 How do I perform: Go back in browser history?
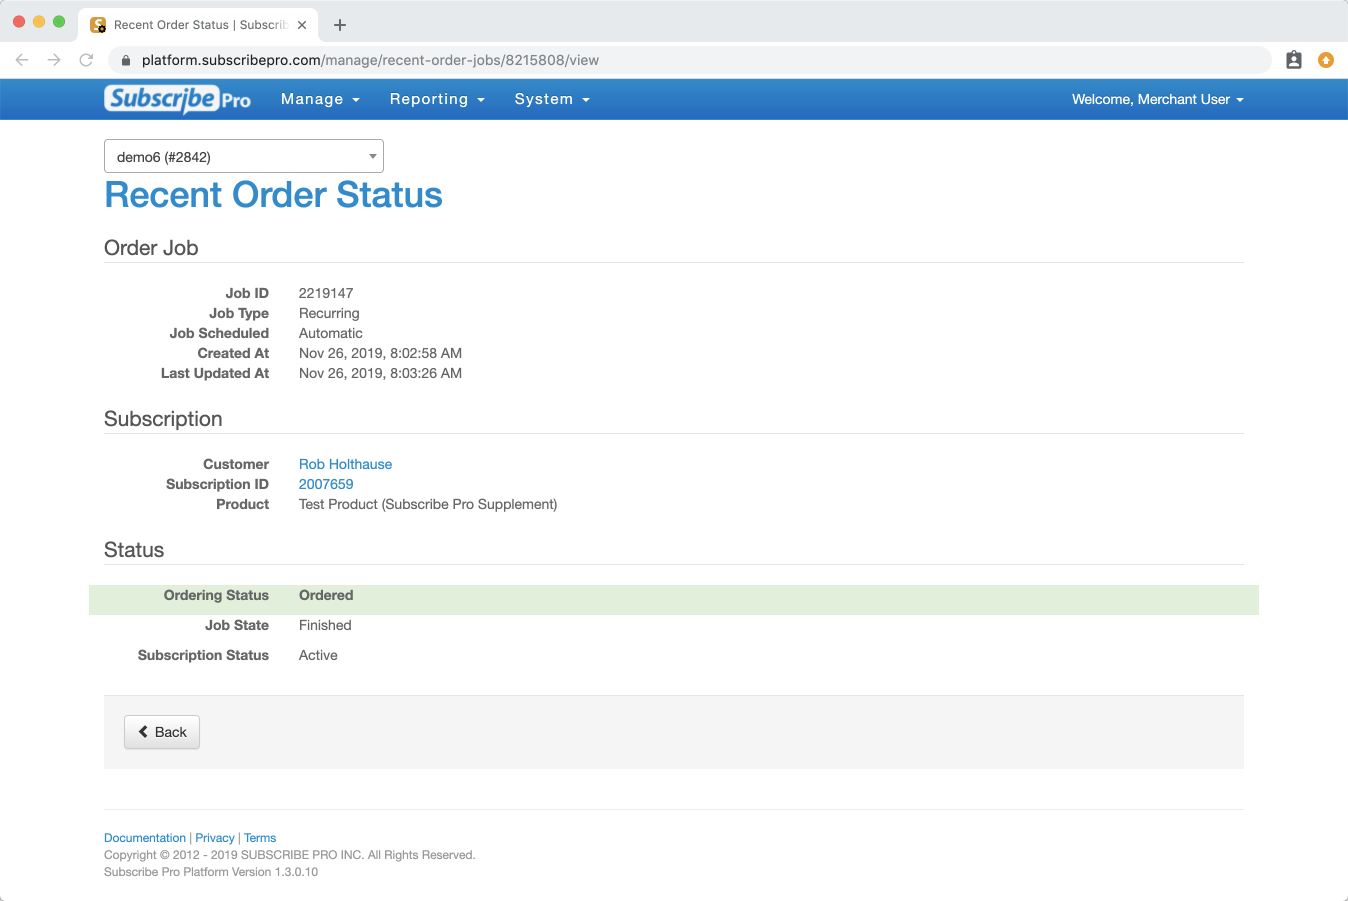click(22, 60)
